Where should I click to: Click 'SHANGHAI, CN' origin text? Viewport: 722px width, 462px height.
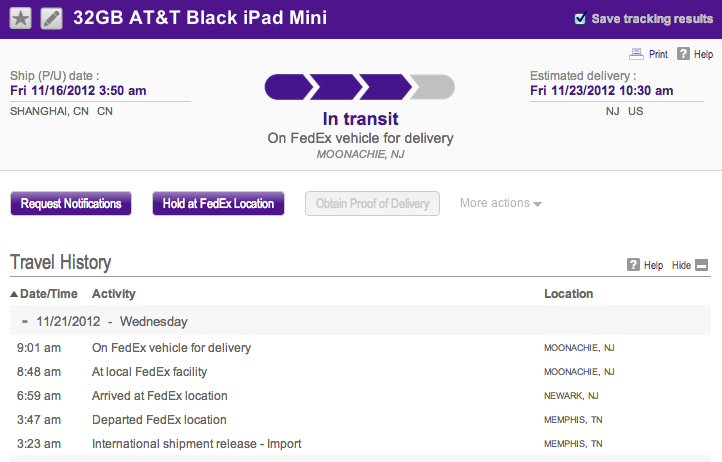[x=49, y=111]
